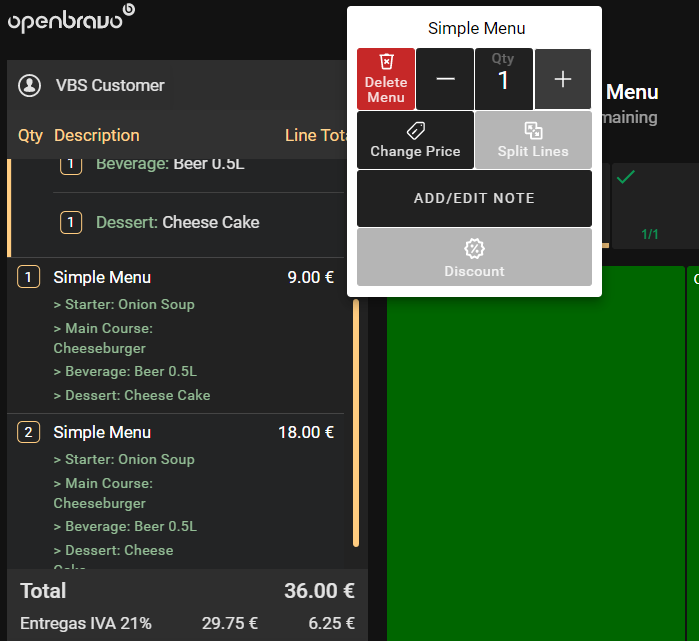Click the Total 36.00 € amount bar
699x641 pixels.
click(187, 590)
